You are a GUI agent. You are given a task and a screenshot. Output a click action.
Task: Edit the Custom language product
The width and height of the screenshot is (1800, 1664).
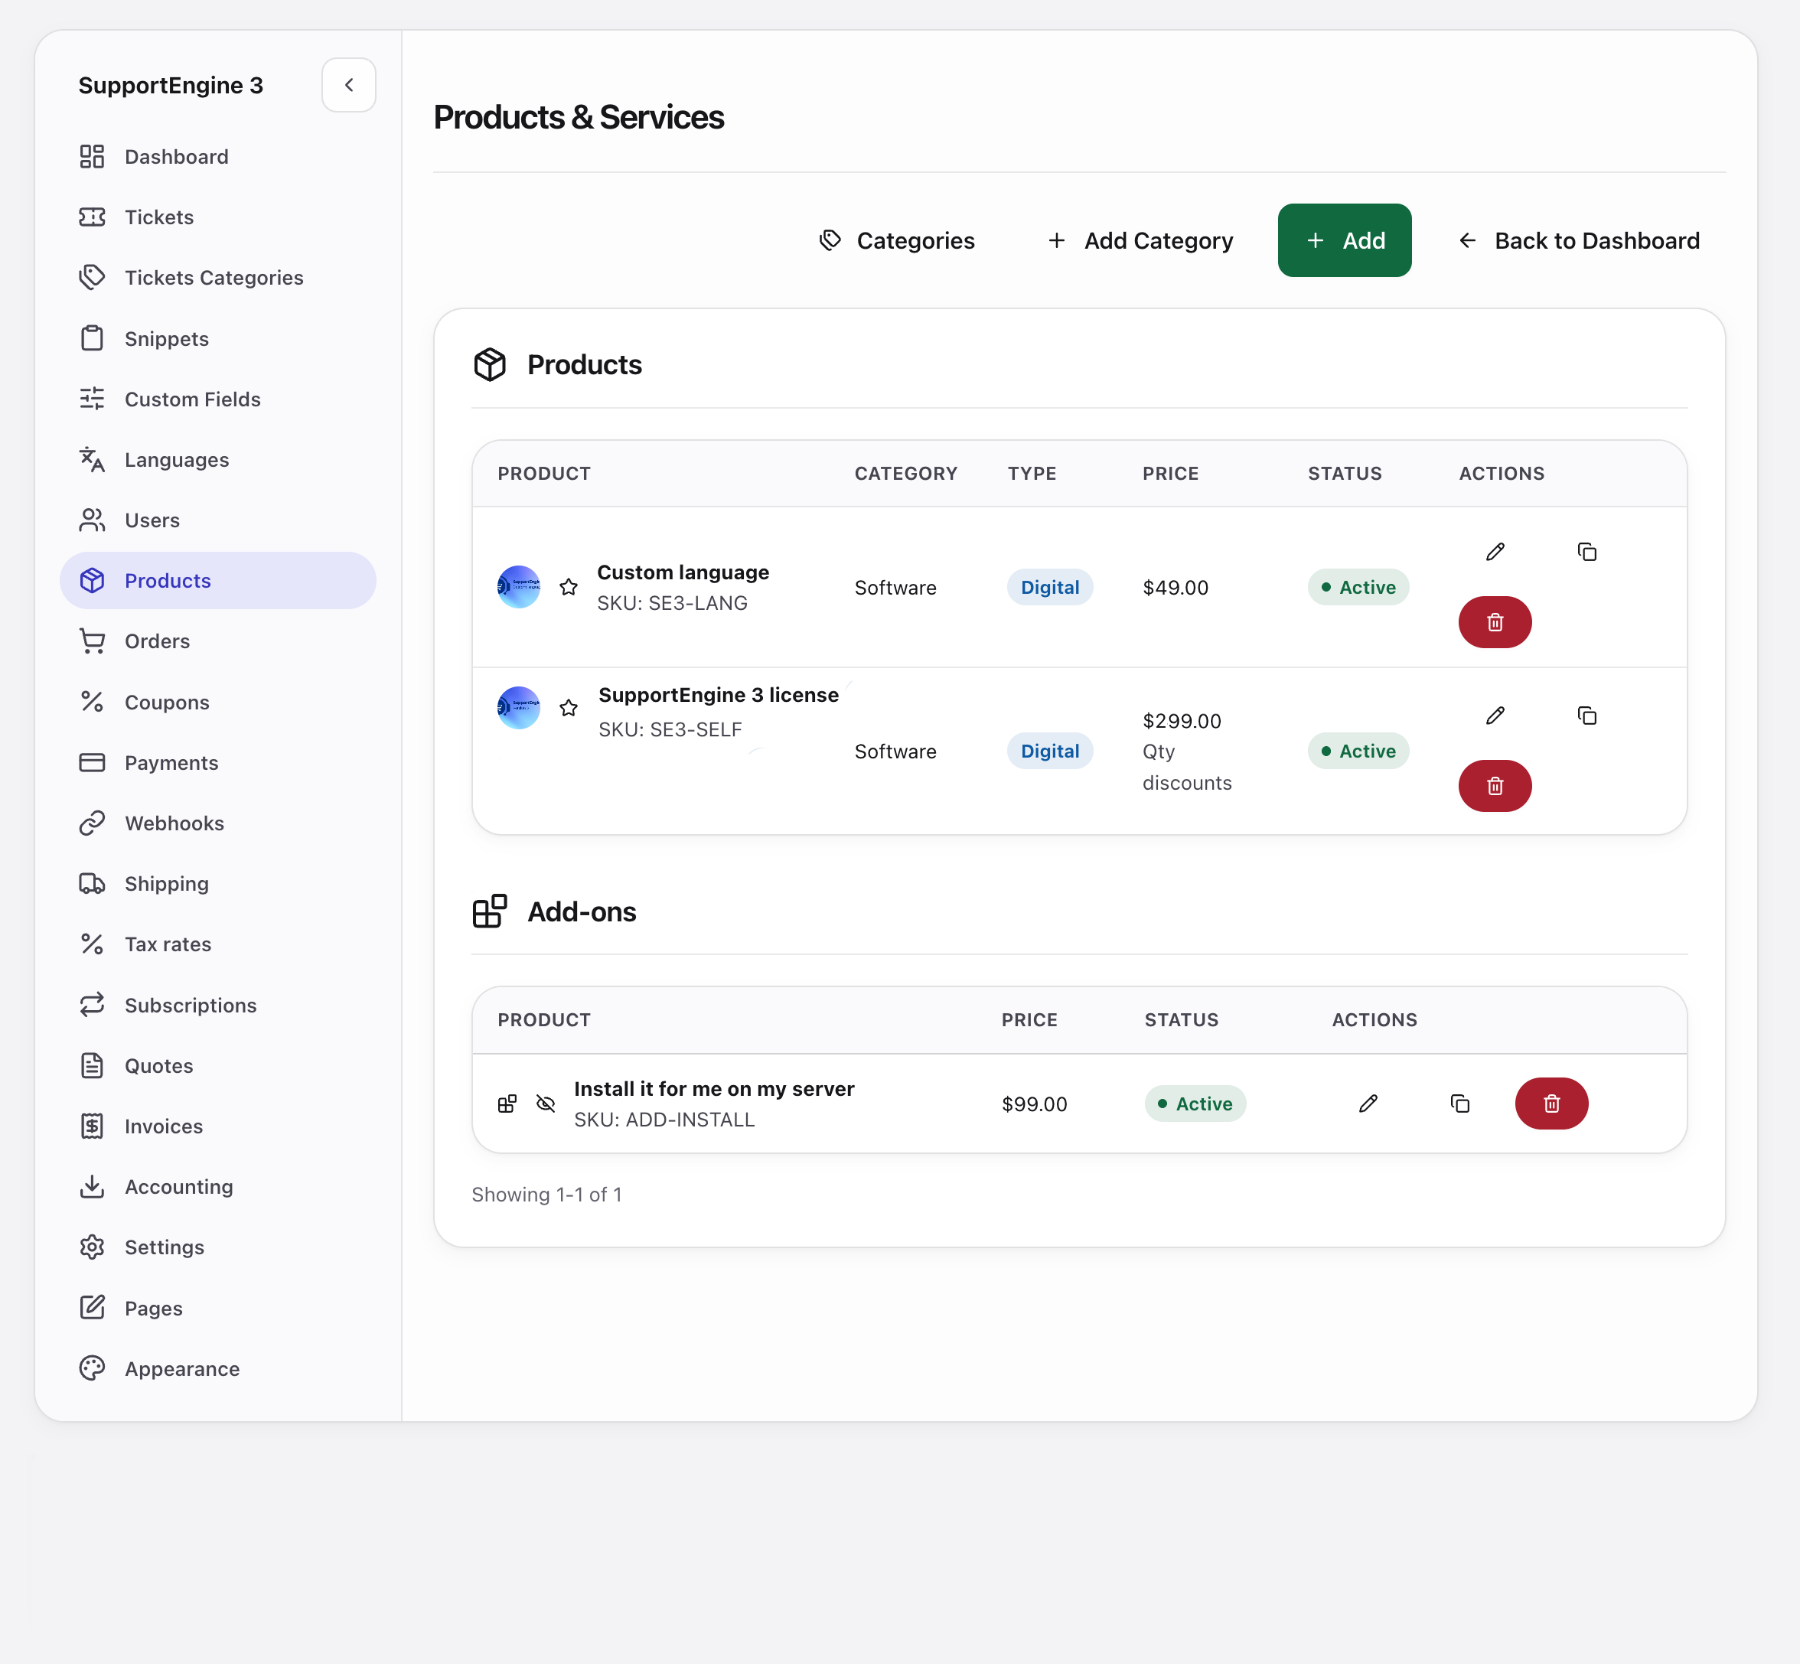tap(1495, 552)
